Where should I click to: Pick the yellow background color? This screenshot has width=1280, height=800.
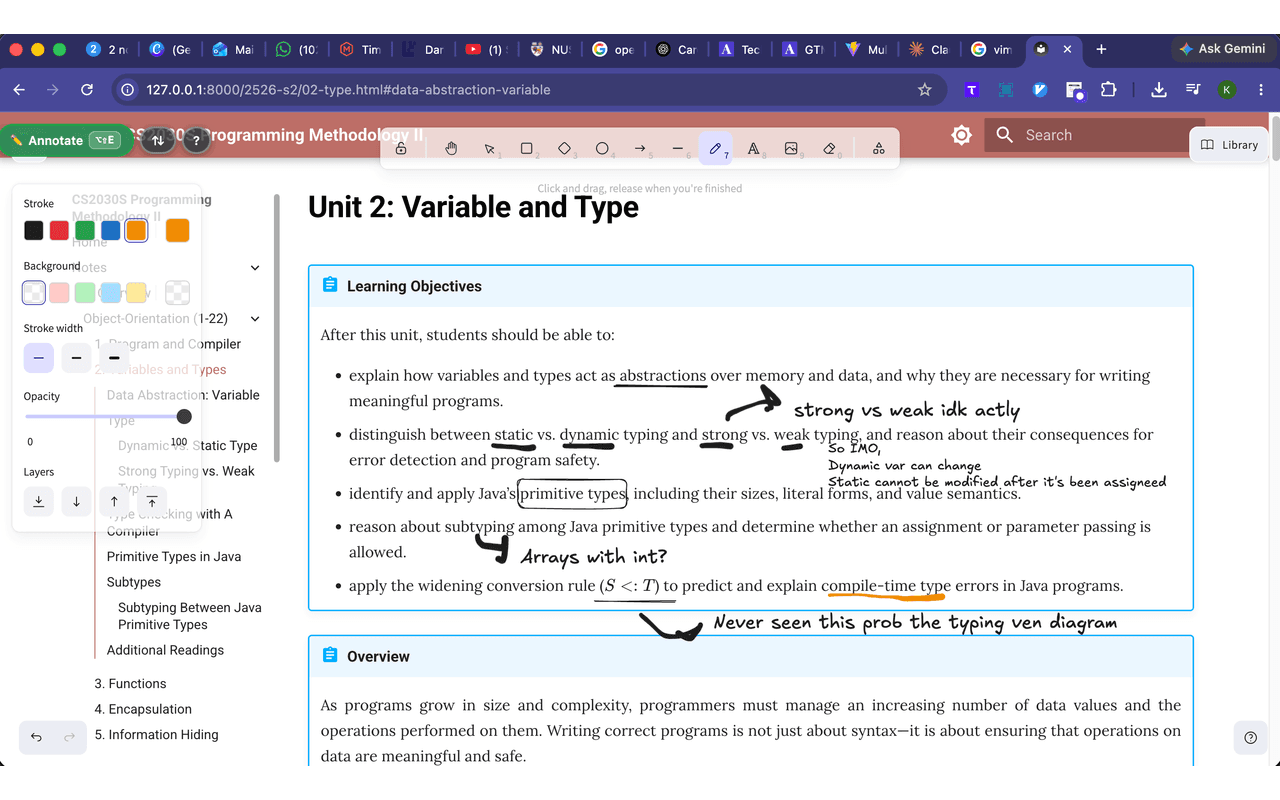point(137,293)
